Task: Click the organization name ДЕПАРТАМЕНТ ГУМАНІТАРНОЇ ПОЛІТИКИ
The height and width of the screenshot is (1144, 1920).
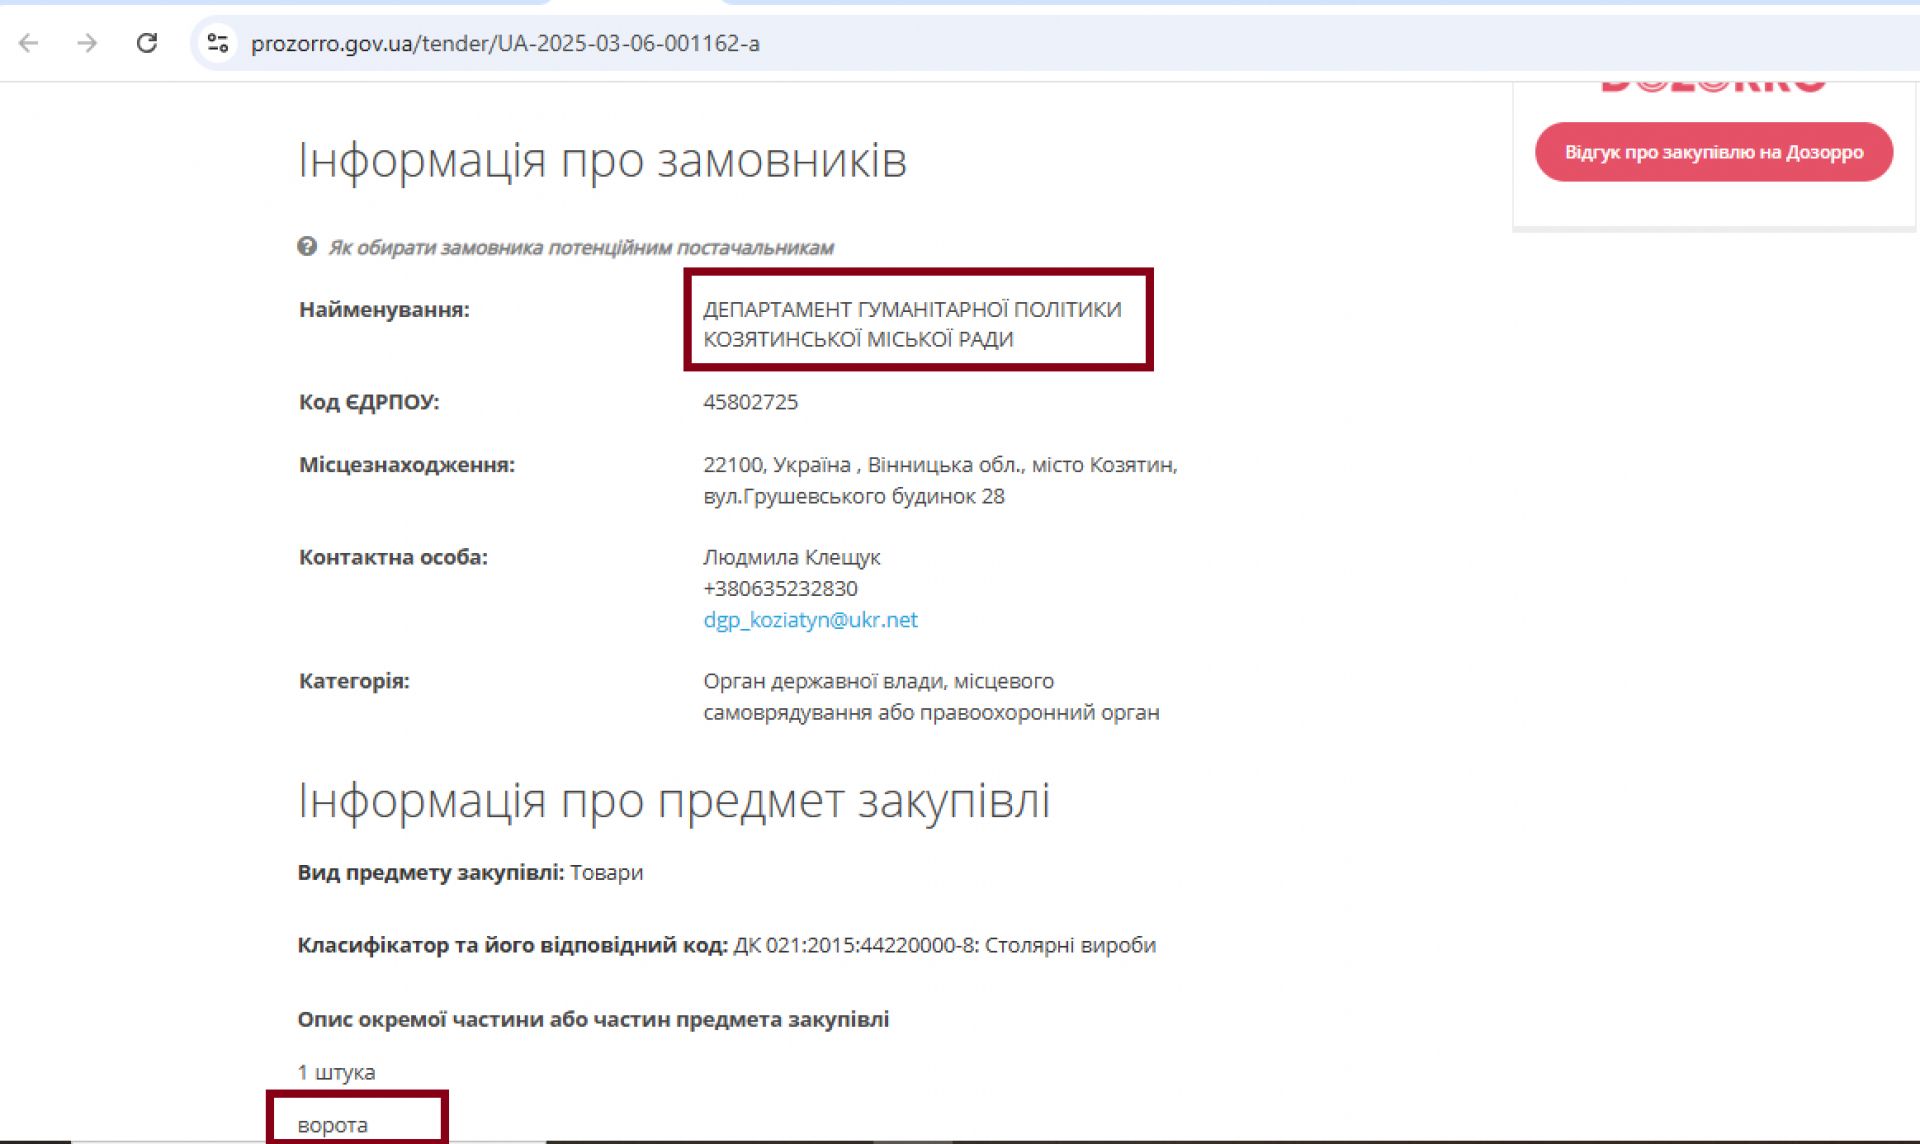Action: [x=911, y=310]
